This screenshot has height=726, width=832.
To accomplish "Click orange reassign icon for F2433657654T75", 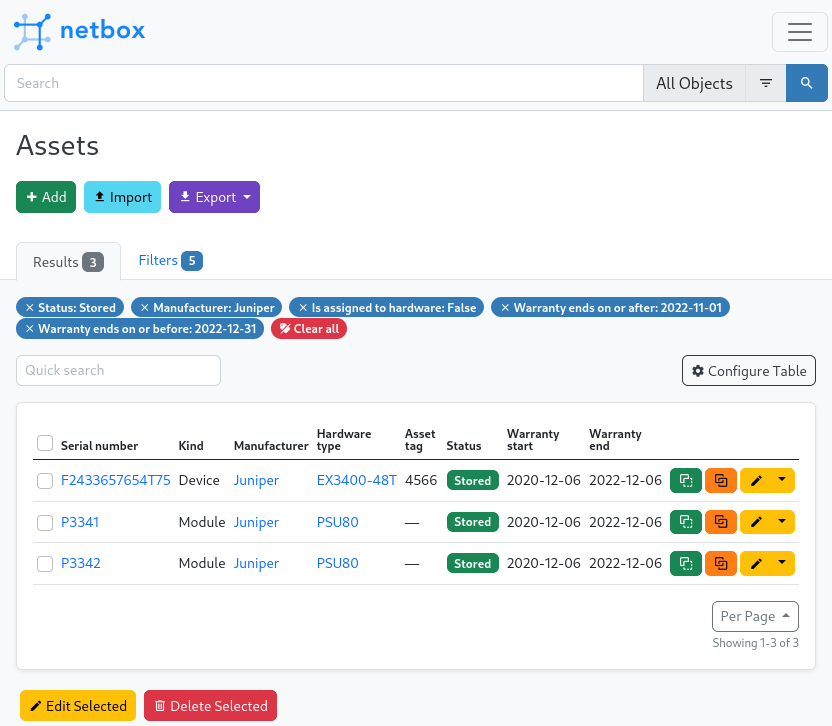I will [721, 480].
